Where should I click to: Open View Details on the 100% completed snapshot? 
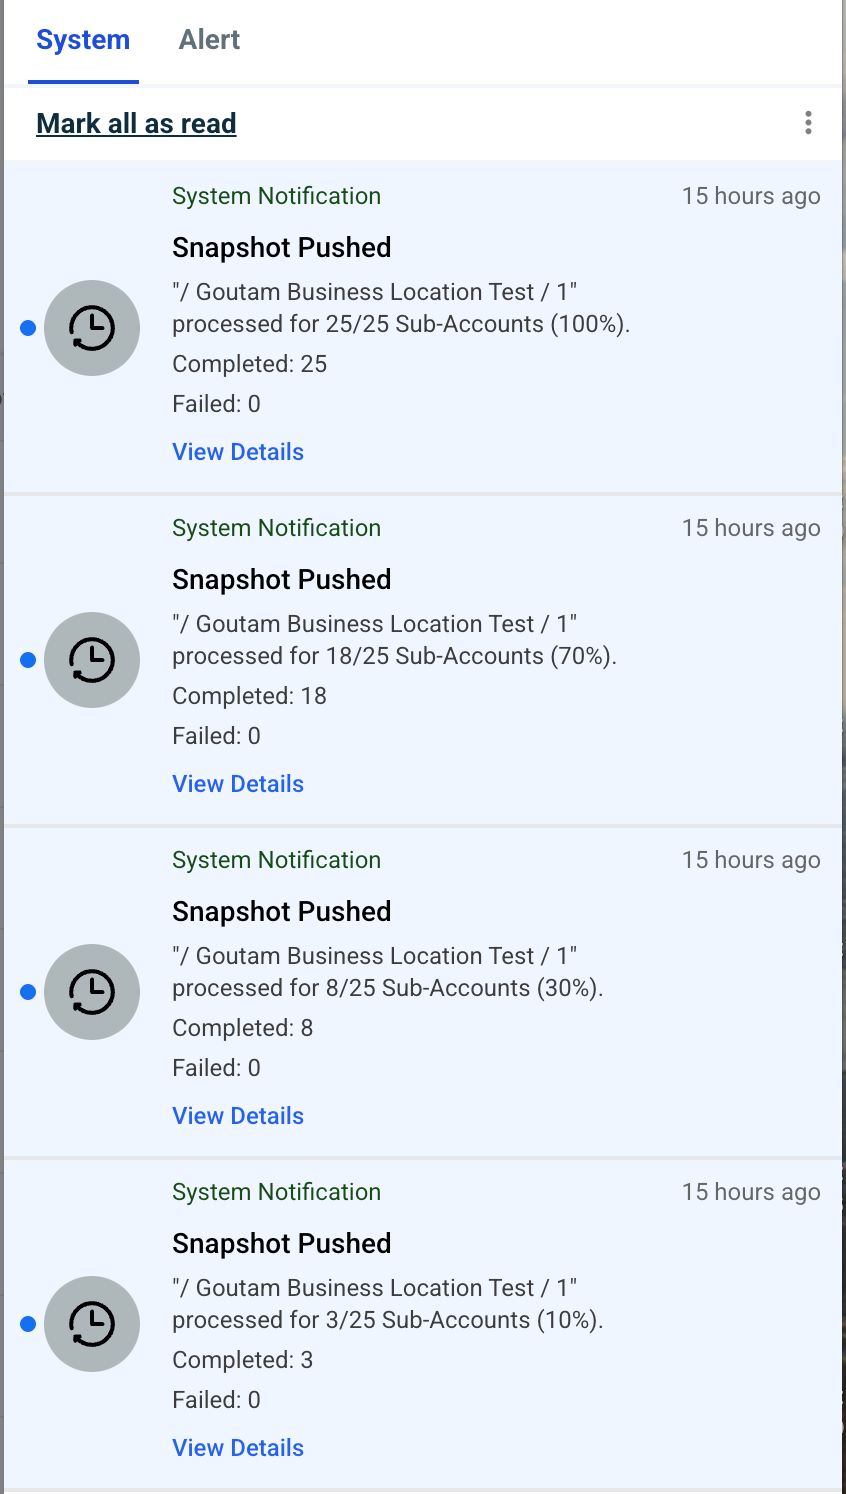pyautogui.click(x=237, y=451)
